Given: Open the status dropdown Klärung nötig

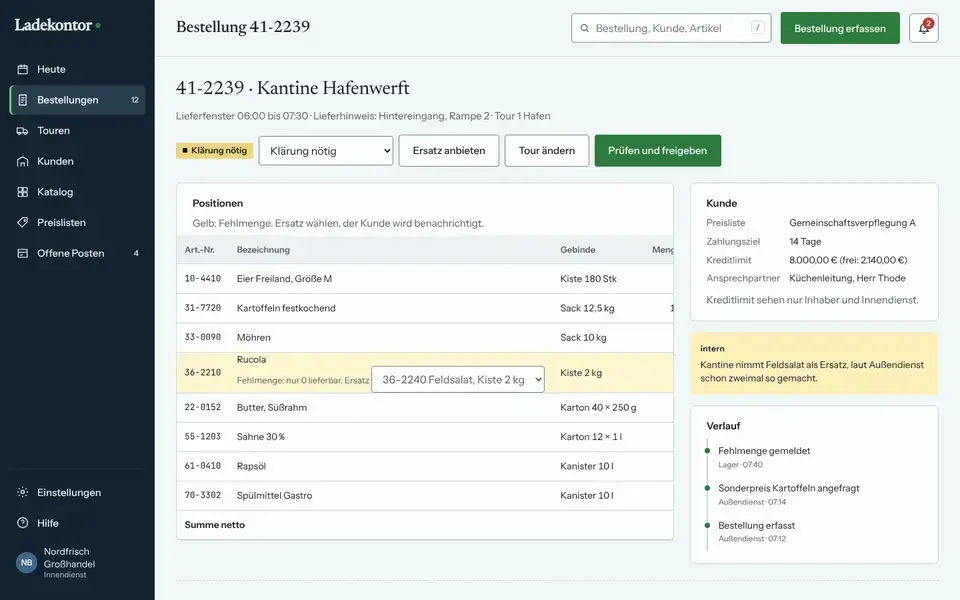Looking at the screenshot, I should [x=326, y=151].
